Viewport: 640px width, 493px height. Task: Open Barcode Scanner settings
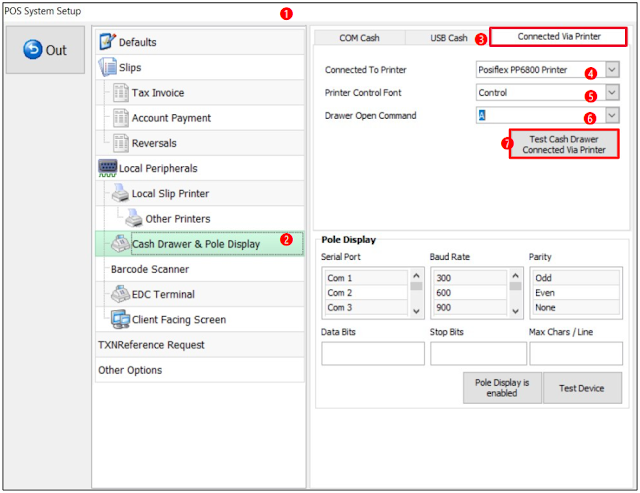[x=200, y=269]
